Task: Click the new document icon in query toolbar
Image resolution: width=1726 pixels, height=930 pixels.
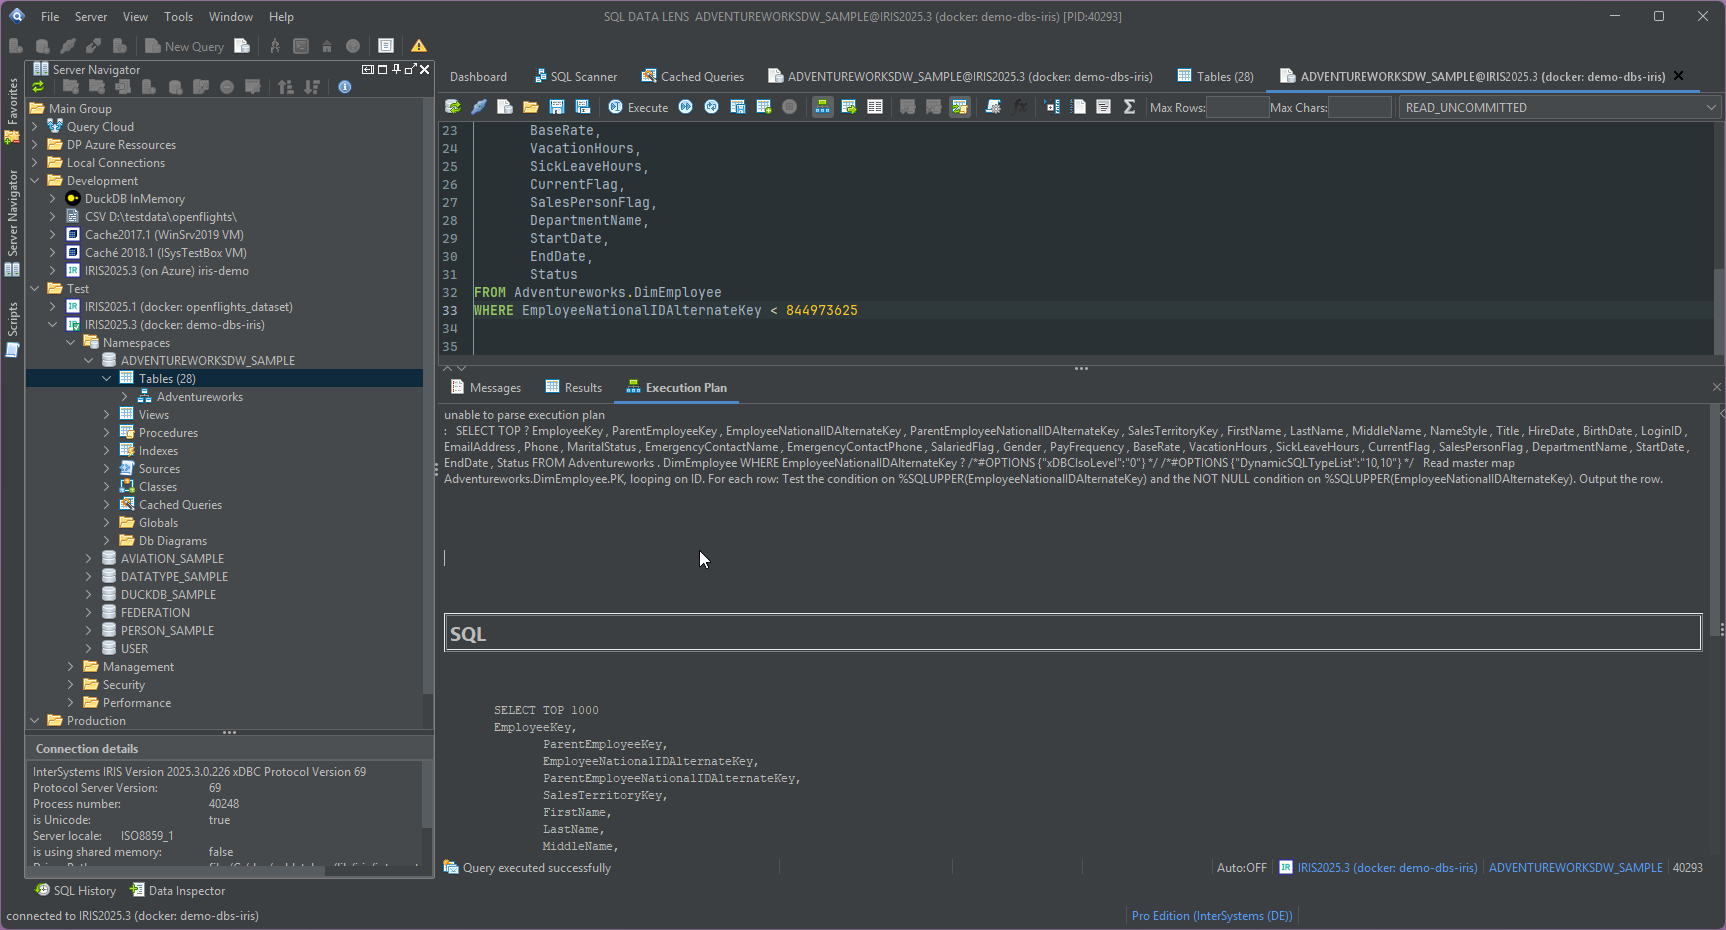Action: click(505, 107)
